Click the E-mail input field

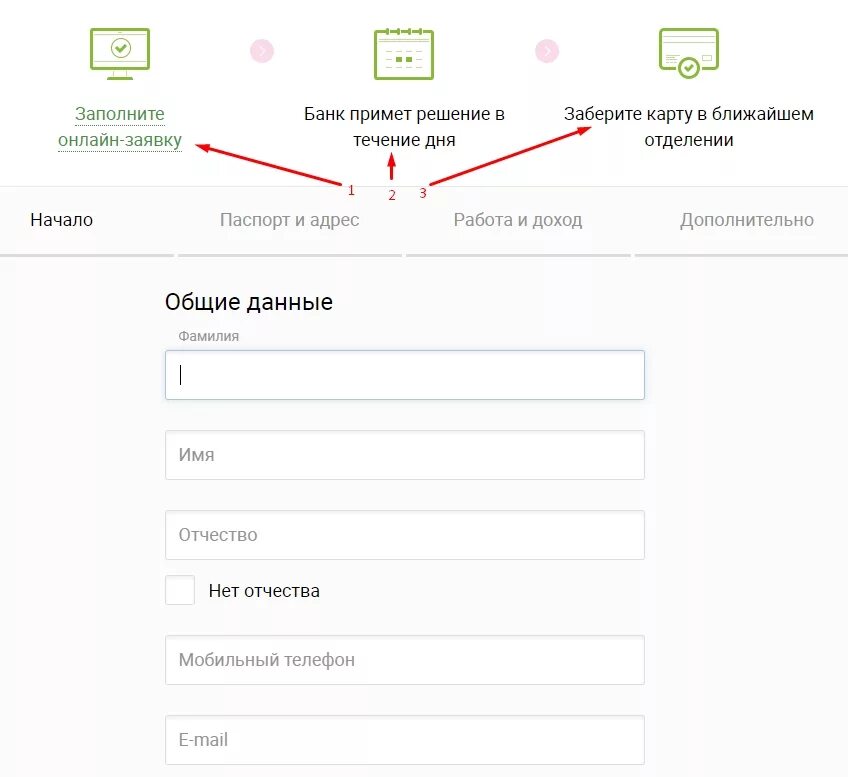pyautogui.click(x=405, y=740)
